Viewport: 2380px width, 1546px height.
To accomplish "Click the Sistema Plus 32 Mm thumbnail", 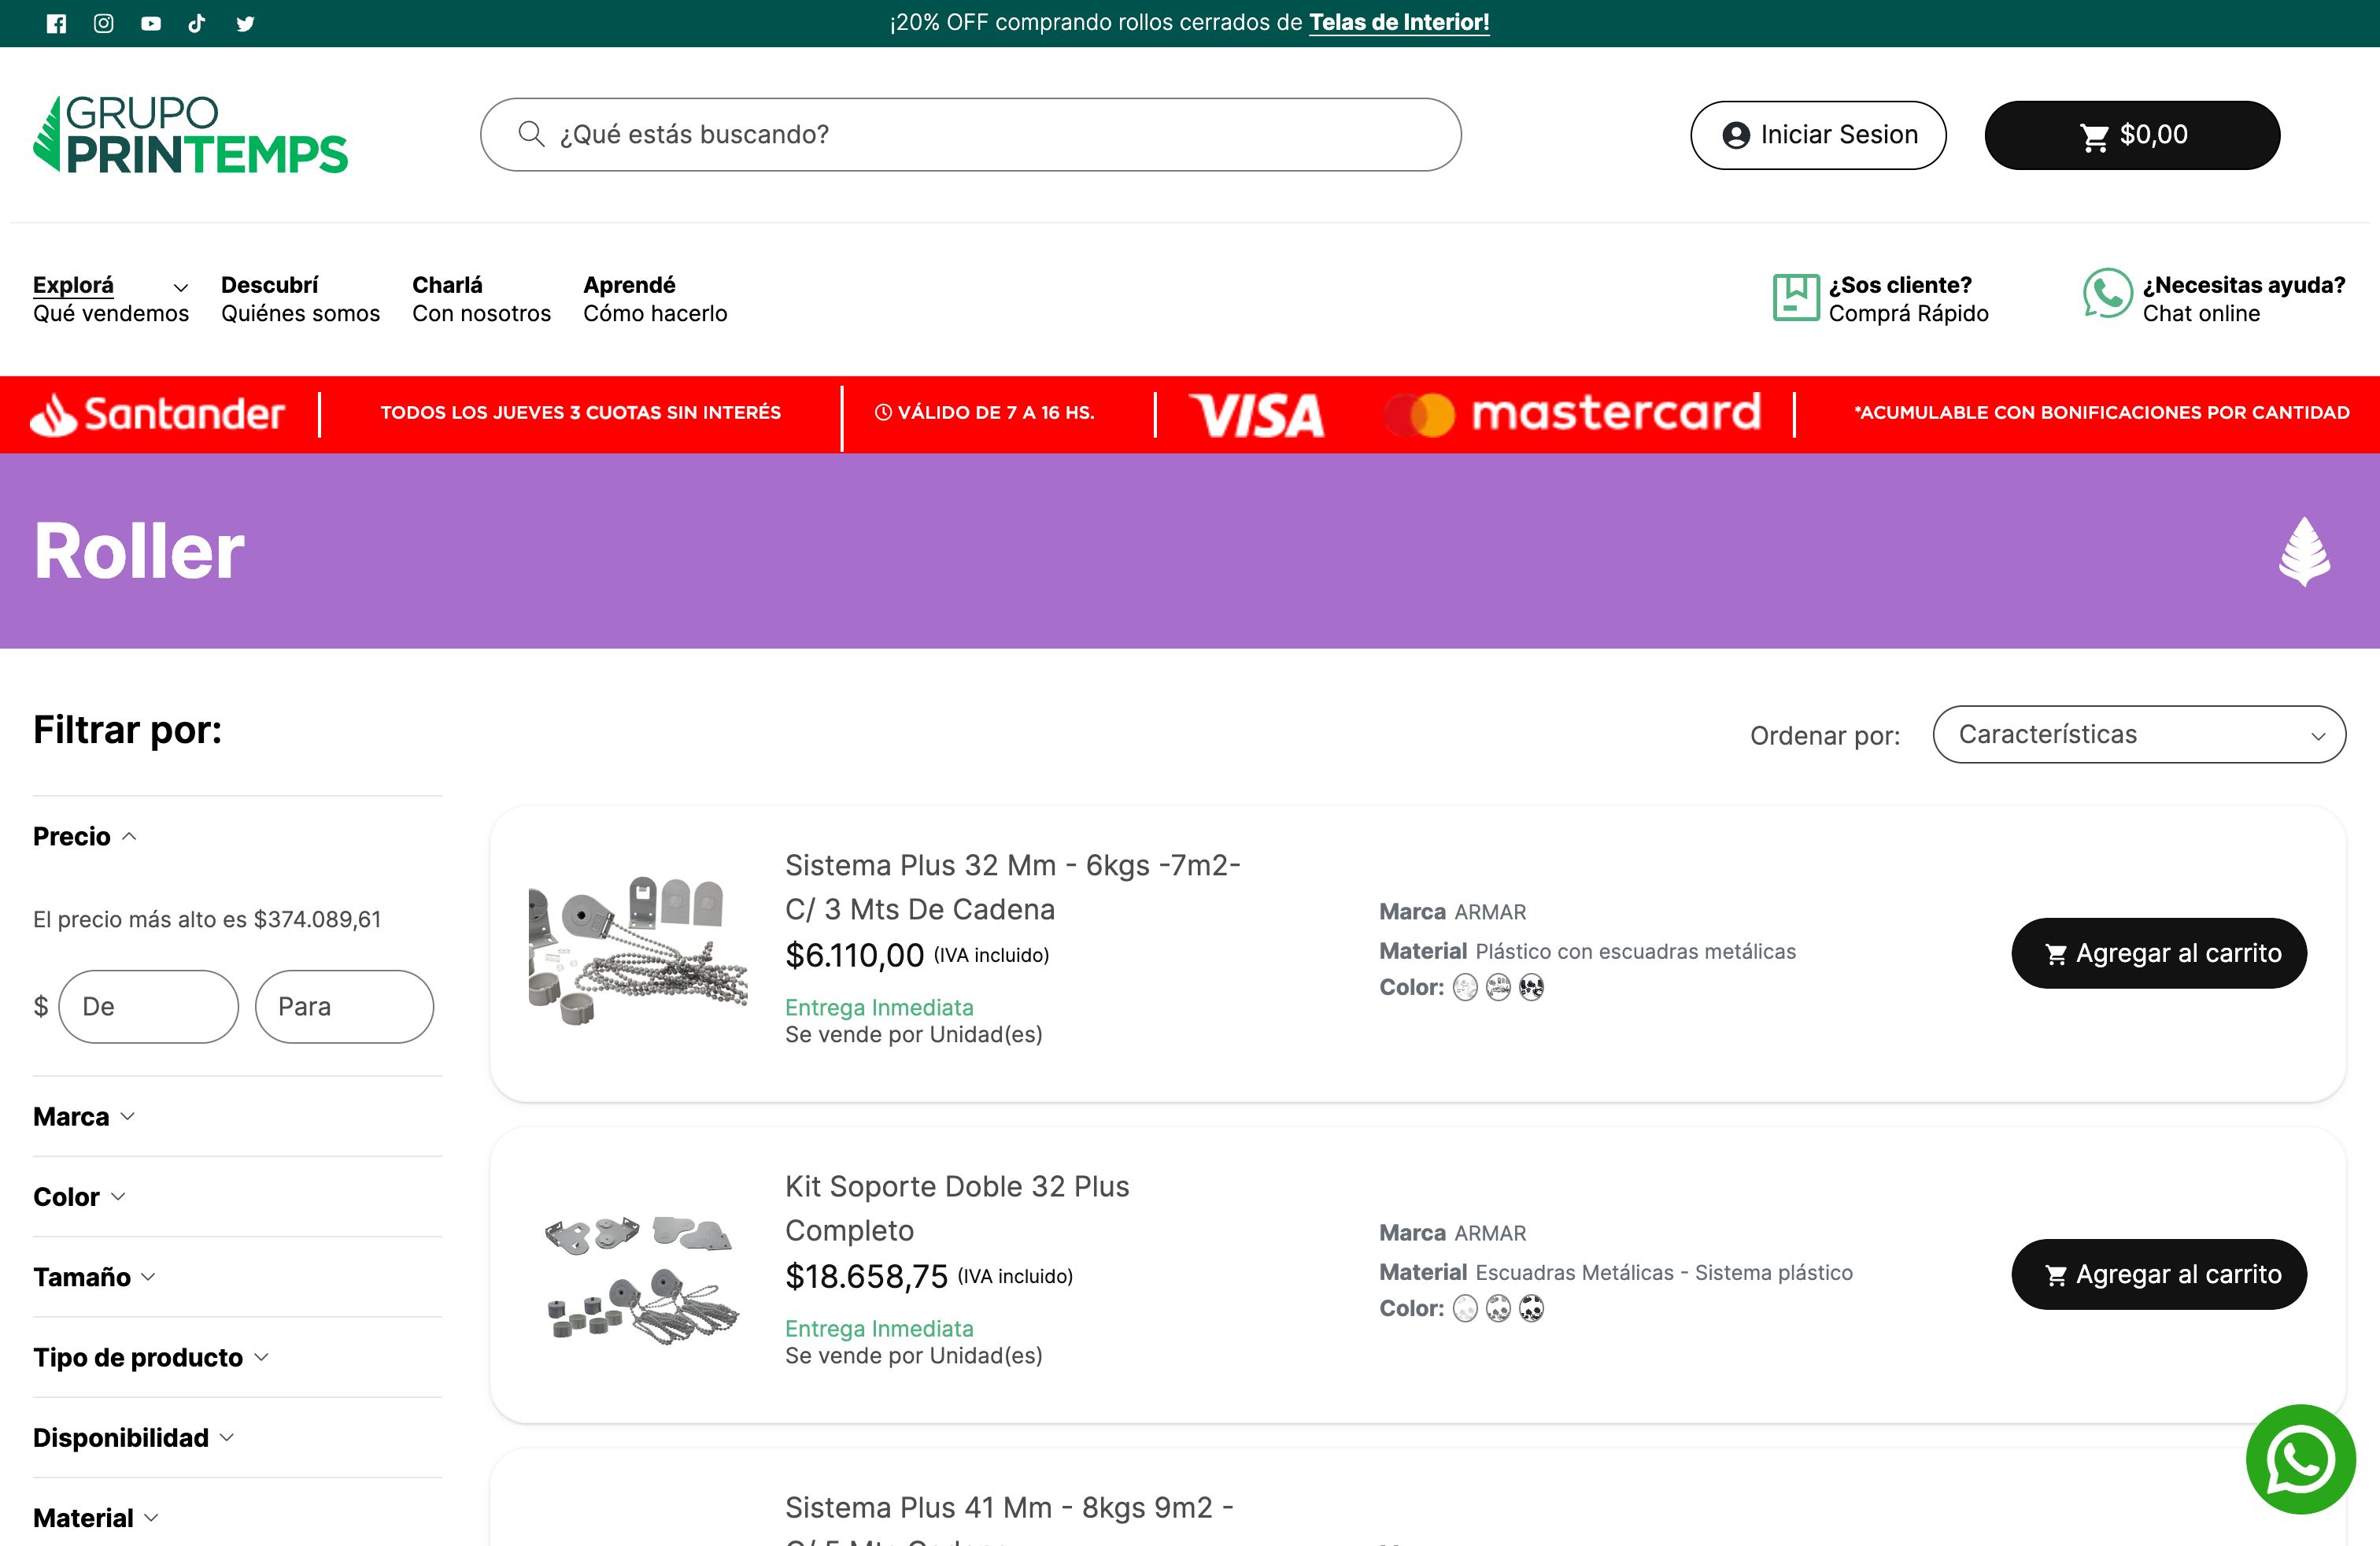I will 638,952.
